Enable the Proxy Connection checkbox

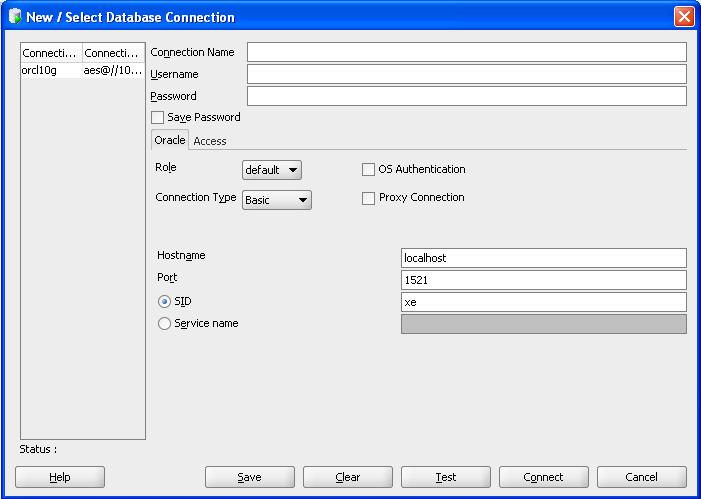tap(368, 198)
